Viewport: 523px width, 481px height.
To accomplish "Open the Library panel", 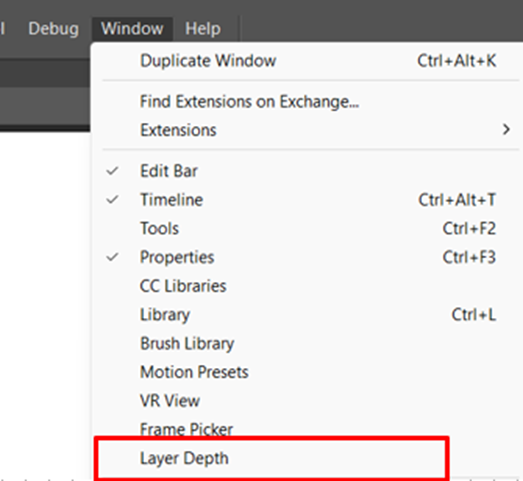I will click(x=311, y=315).
